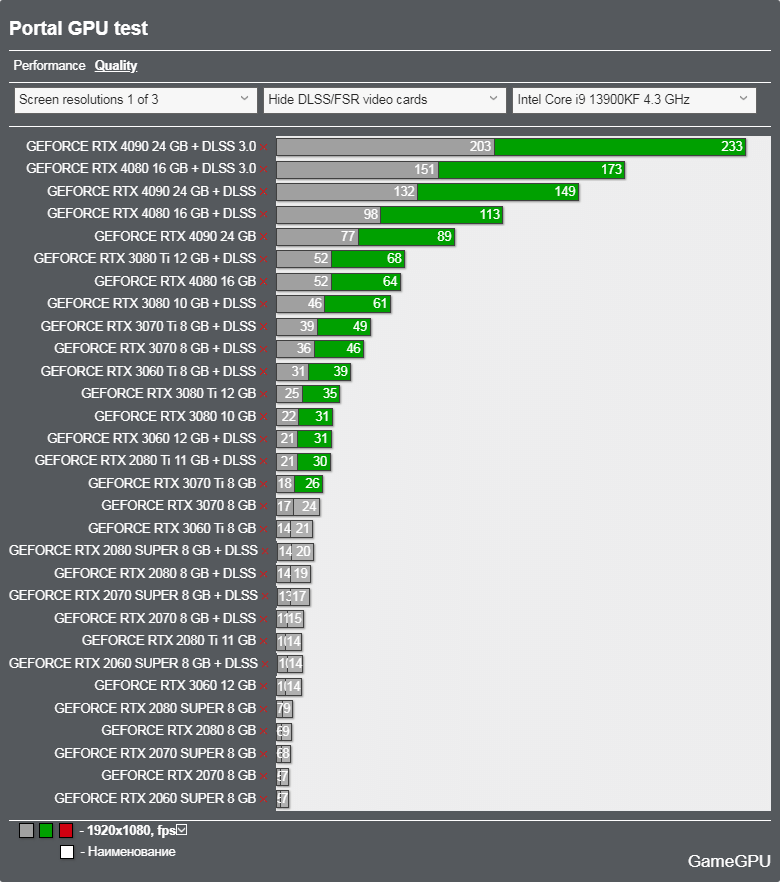Click the GameGPU label
780x882 pixels.
[729, 861]
